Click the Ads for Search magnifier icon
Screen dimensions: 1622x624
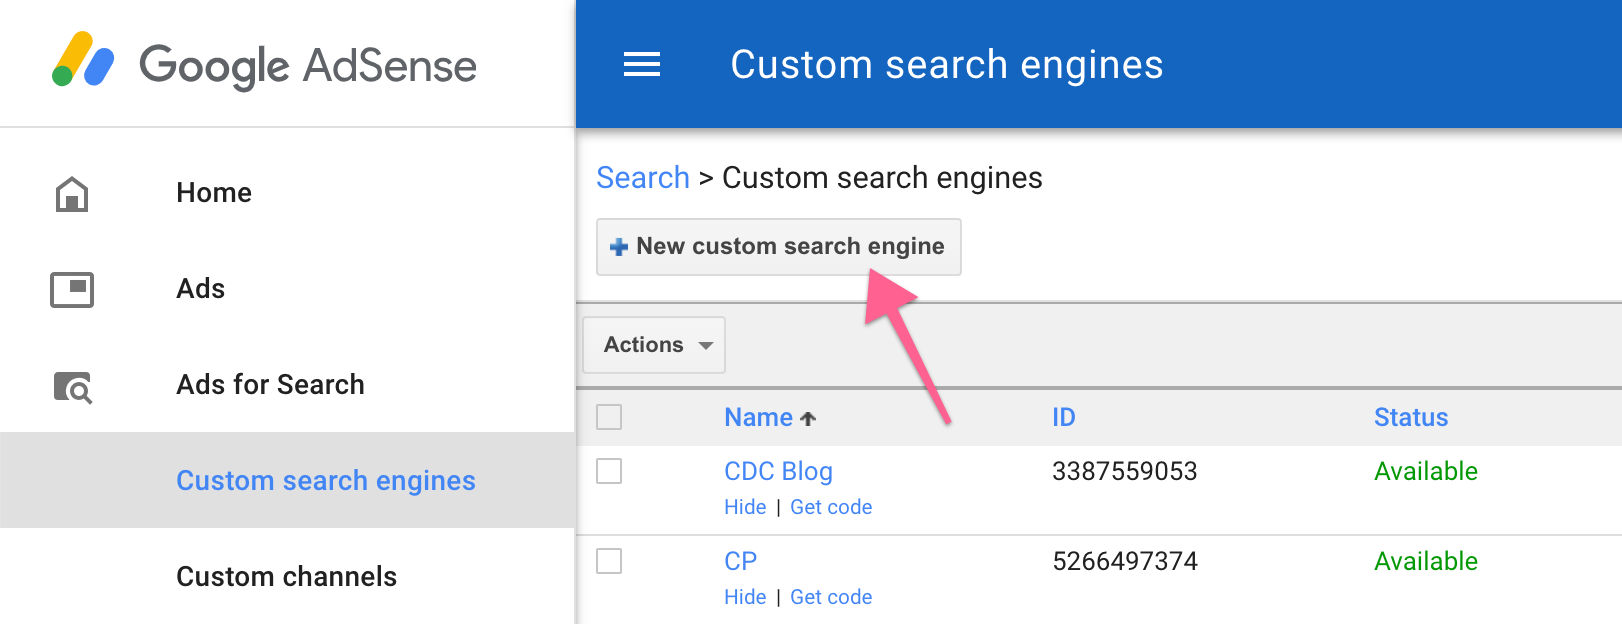pos(72,386)
